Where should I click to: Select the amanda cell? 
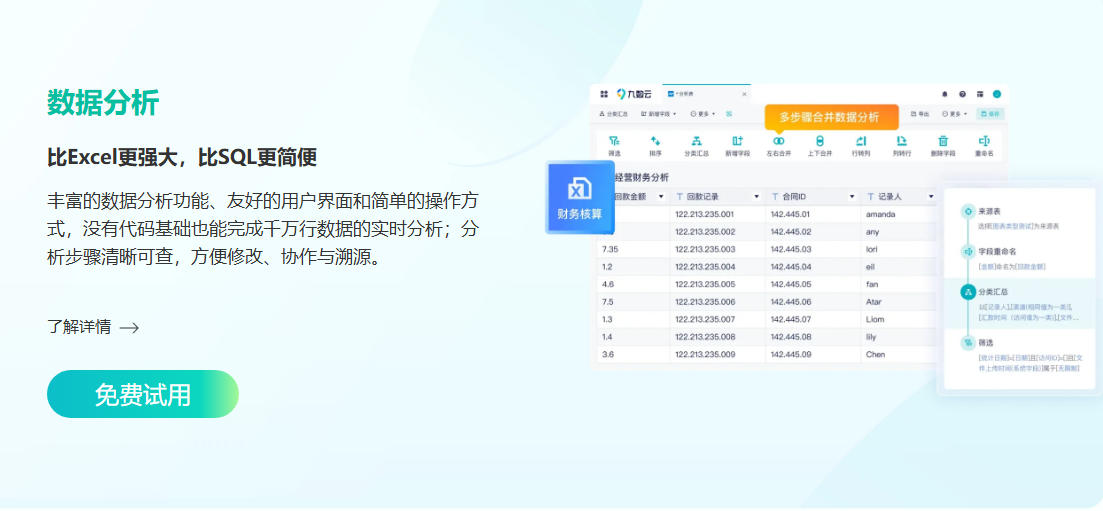pos(900,214)
